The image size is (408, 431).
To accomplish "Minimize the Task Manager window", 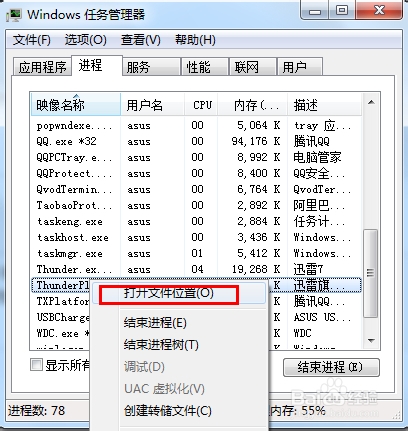I will [x=315, y=11].
